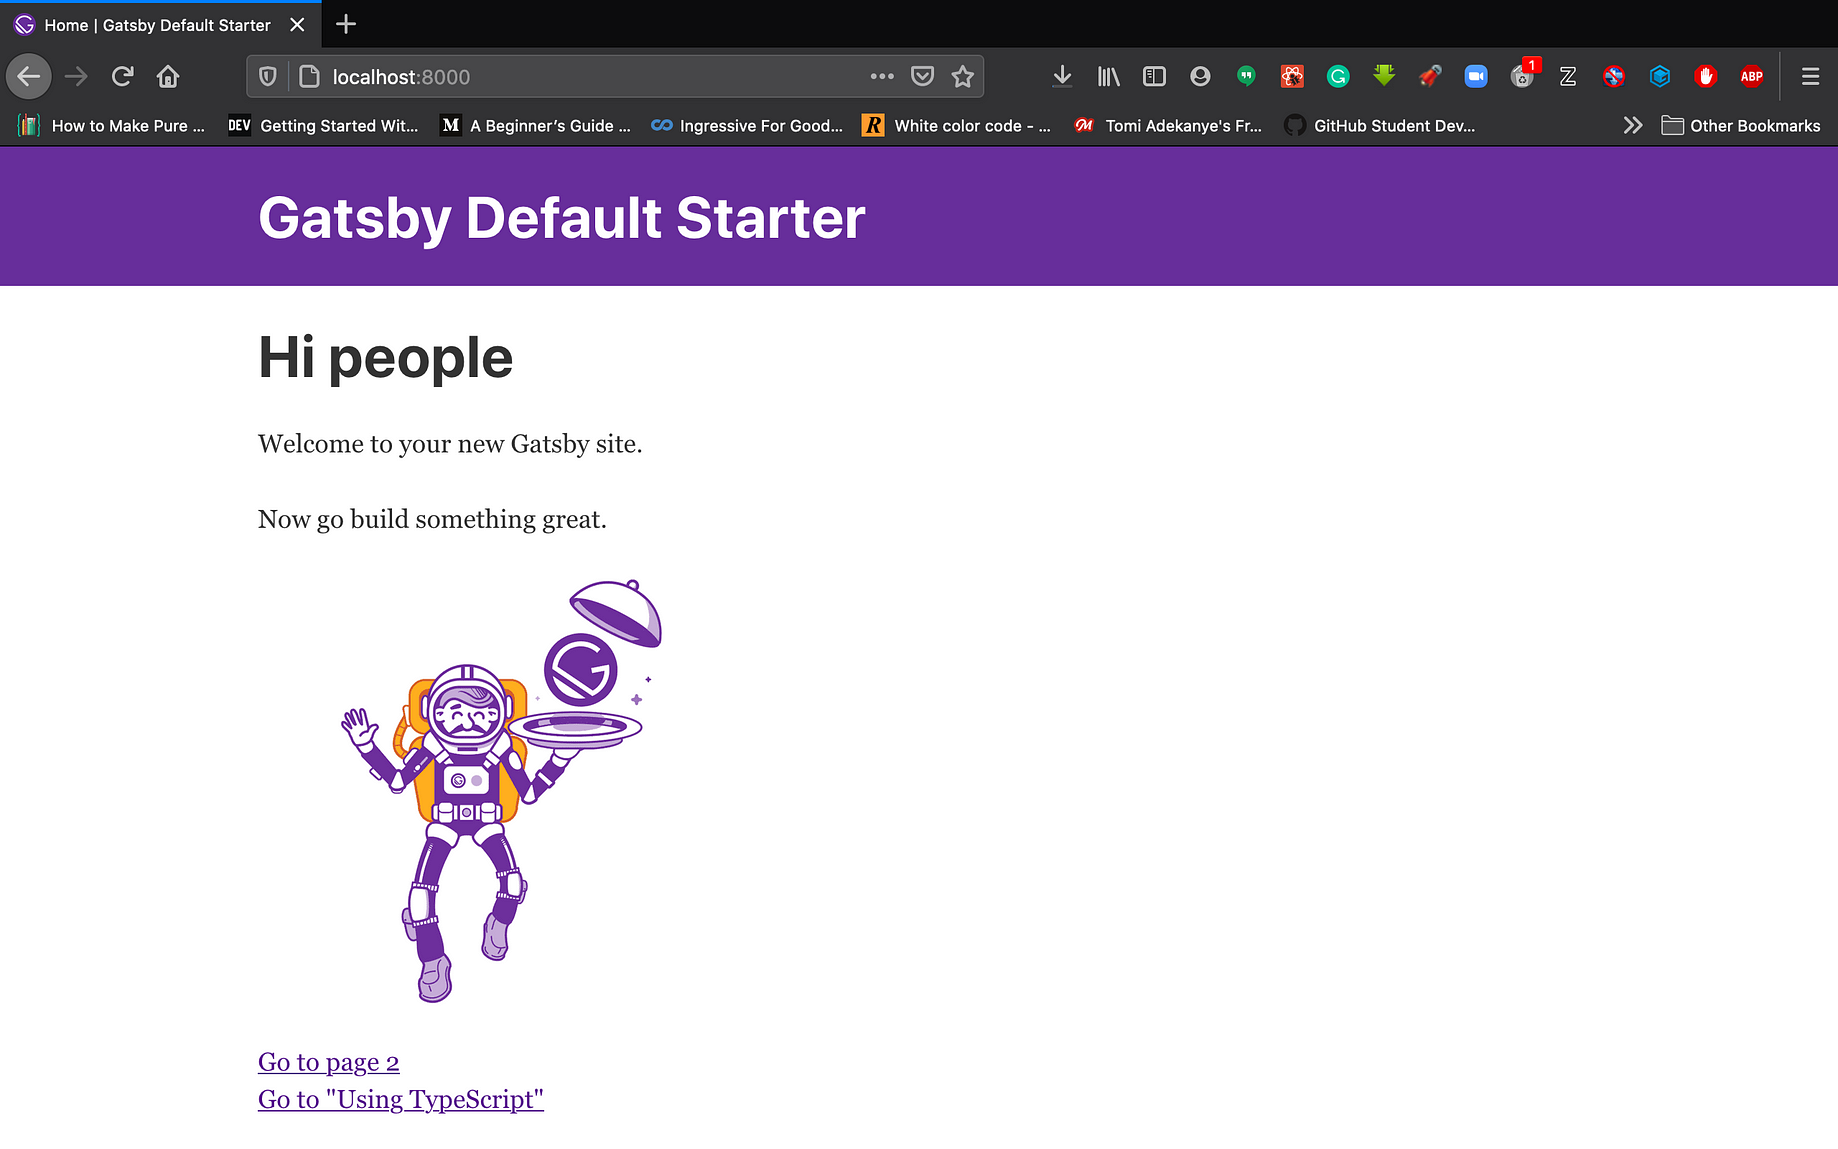This screenshot has height=1149, width=1838.
Task: Close the Gatsby Default Starter tab
Action: click(297, 25)
